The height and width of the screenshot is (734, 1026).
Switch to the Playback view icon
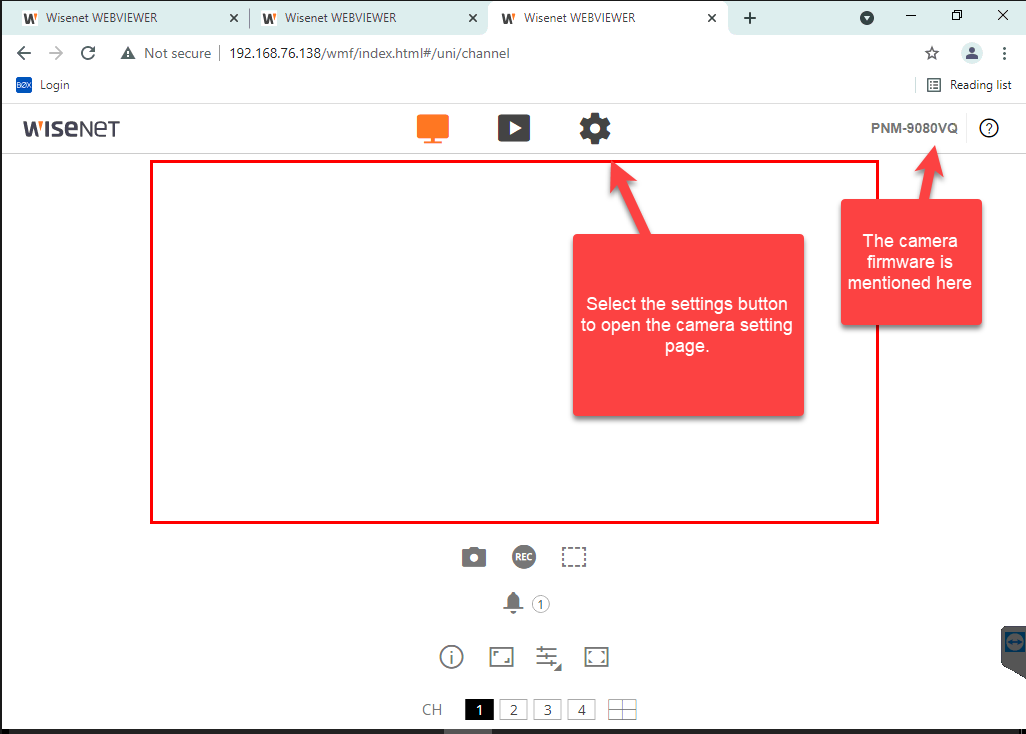[x=514, y=128]
